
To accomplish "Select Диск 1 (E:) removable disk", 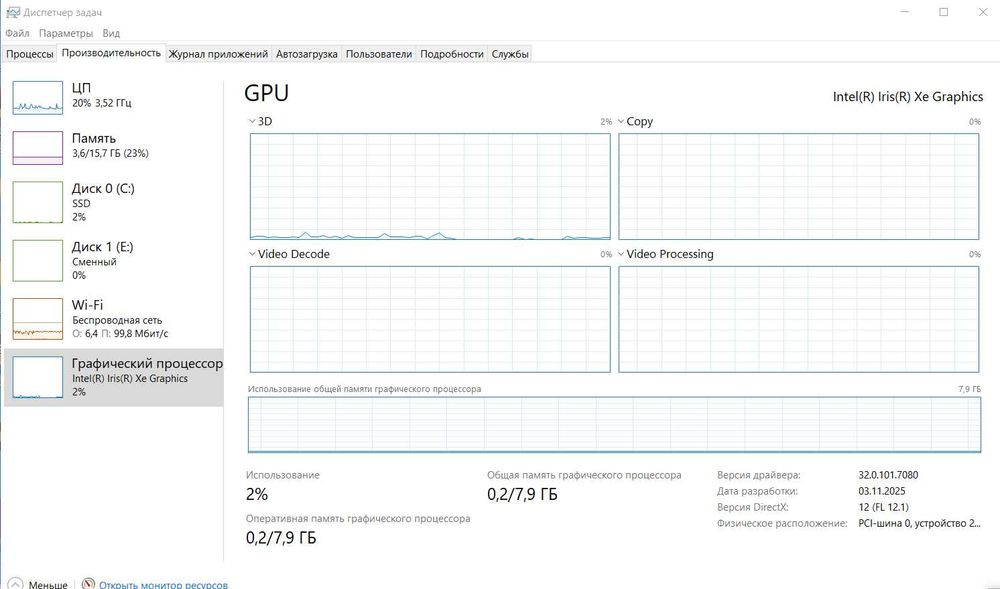I will tap(37, 260).
